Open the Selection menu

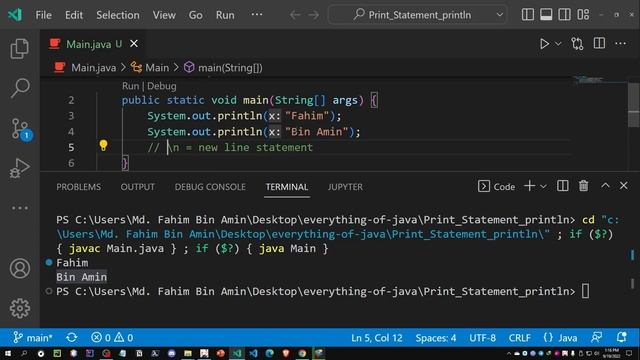click(x=118, y=15)
